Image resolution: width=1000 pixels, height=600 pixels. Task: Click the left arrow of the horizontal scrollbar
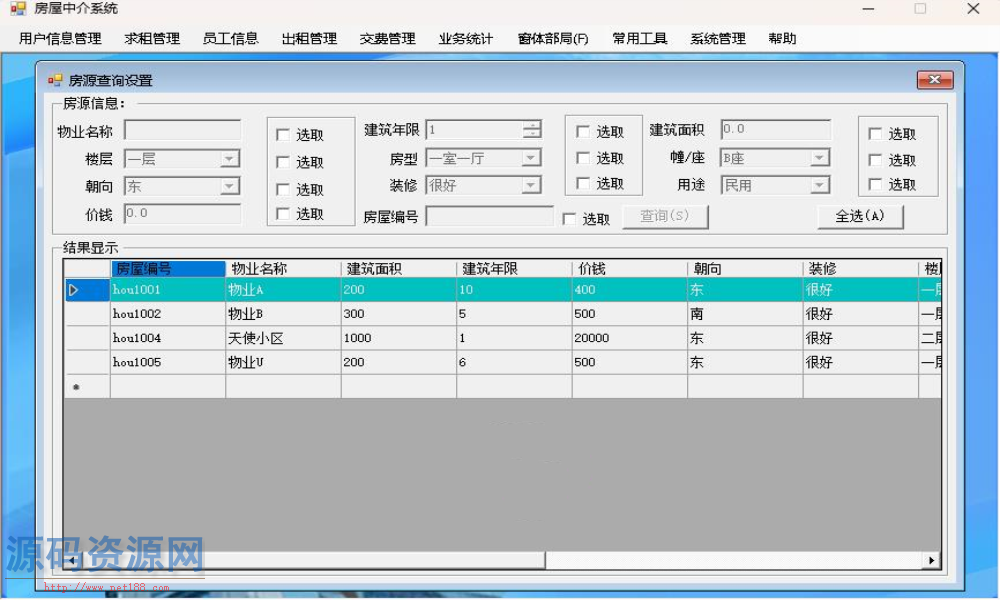pos(73,561)
